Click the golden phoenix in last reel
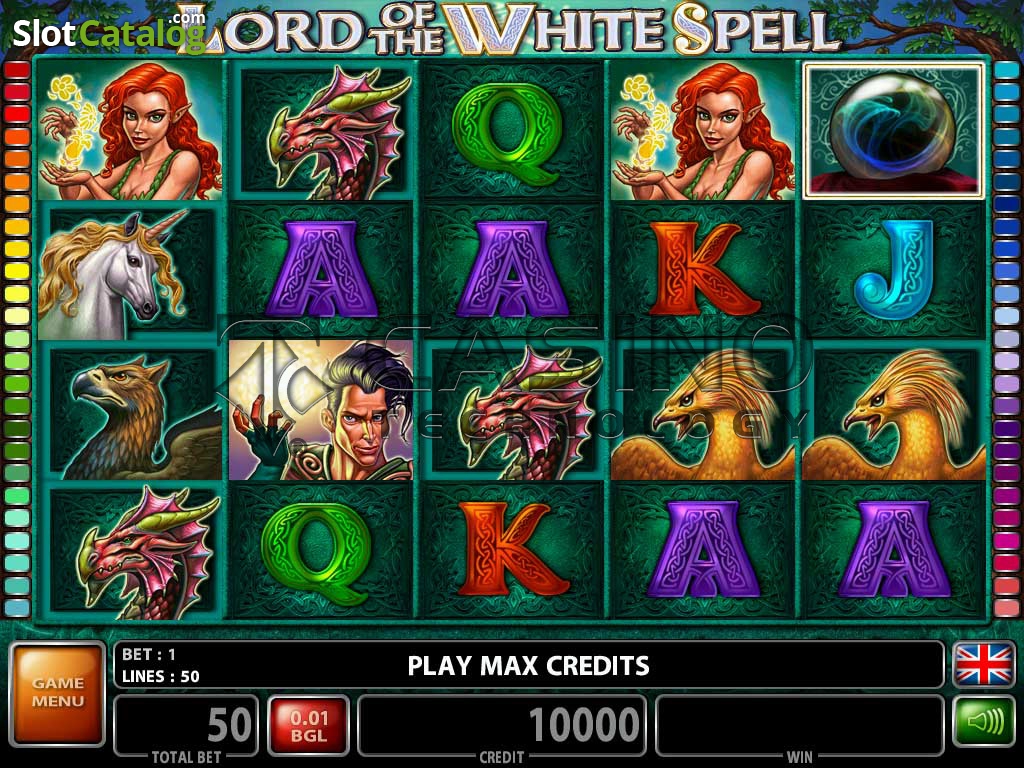Viewport: 1024px width, 768px height. pos(893,413)
